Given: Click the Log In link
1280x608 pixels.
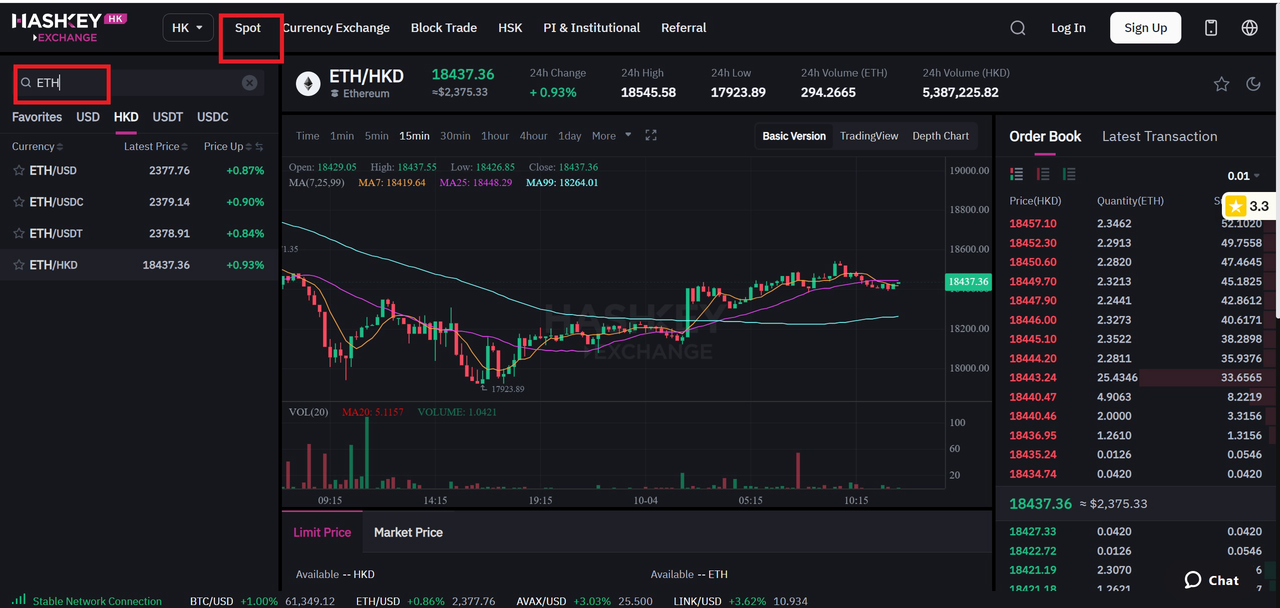Looking at the screenshot, I should (x=1068, y=28).
